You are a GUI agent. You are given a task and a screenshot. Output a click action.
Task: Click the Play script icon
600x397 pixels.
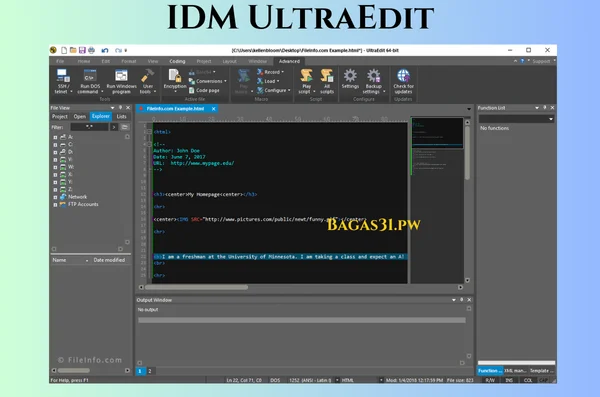(x=306, y=76)
